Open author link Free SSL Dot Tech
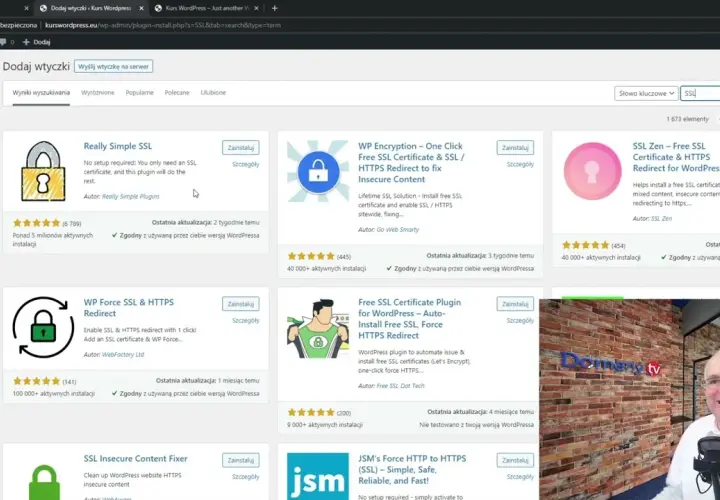This screenshot has height=500, width=720. (x=400, y=386)
